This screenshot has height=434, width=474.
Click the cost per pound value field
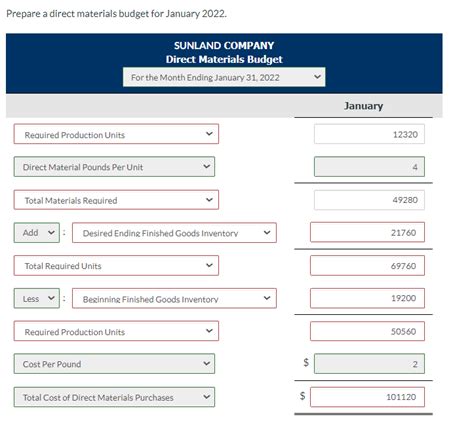pos(369,364)
